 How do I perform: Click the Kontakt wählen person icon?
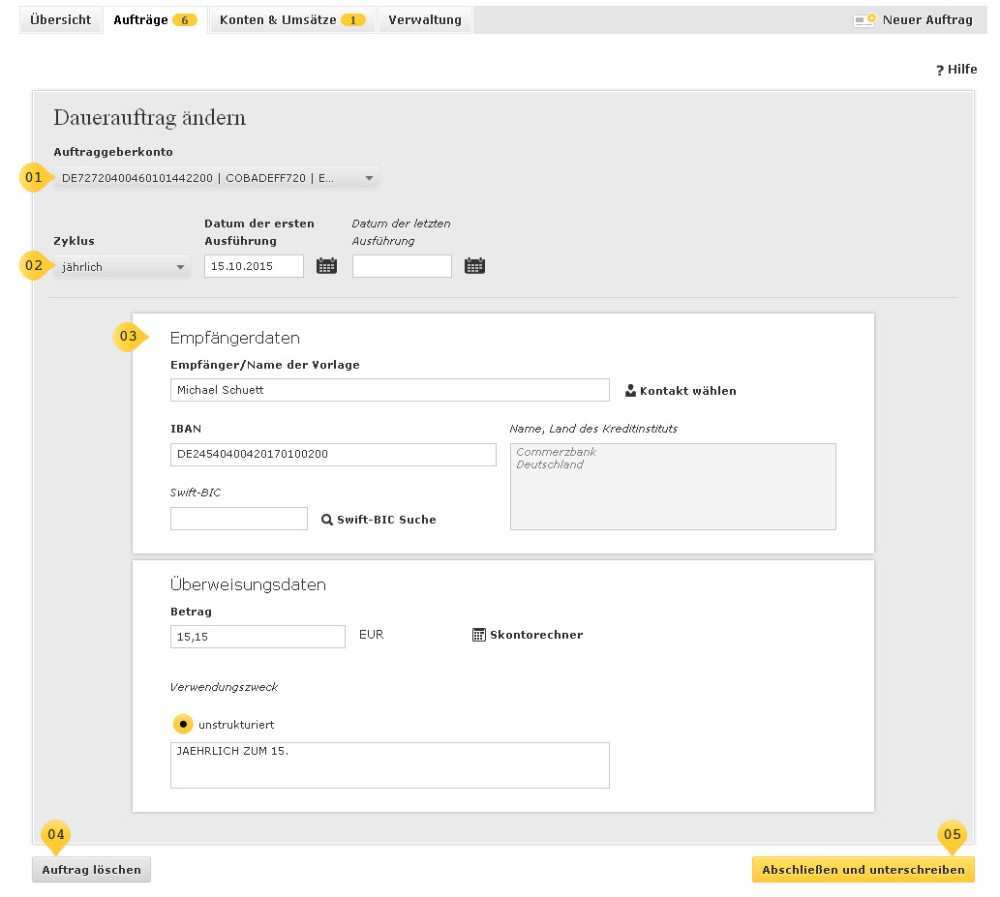click(630, 390)
